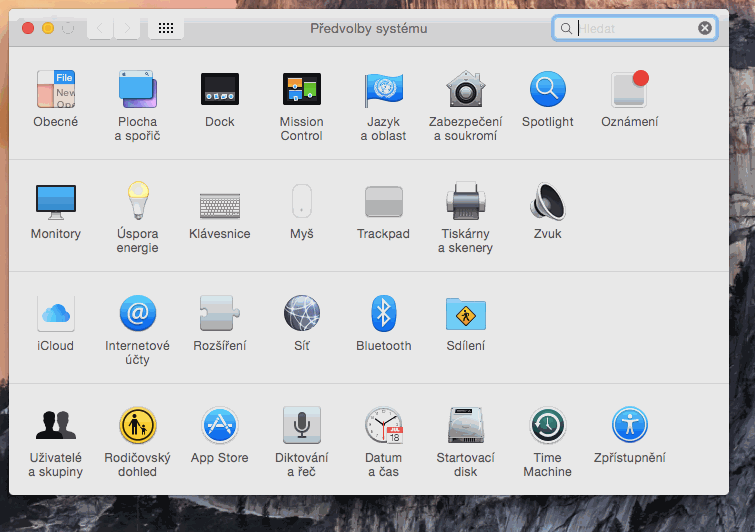755x532 pixels.
Task: Minimize window with the yellow button
Action: coord(48,28)
